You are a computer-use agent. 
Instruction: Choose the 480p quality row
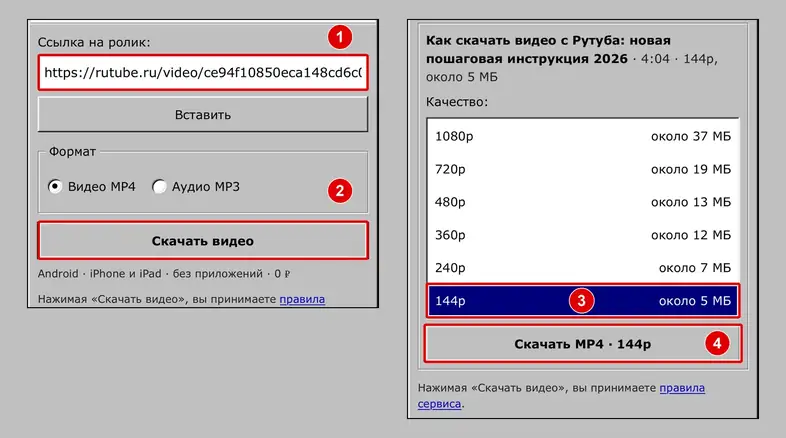(x=583, y=202)
